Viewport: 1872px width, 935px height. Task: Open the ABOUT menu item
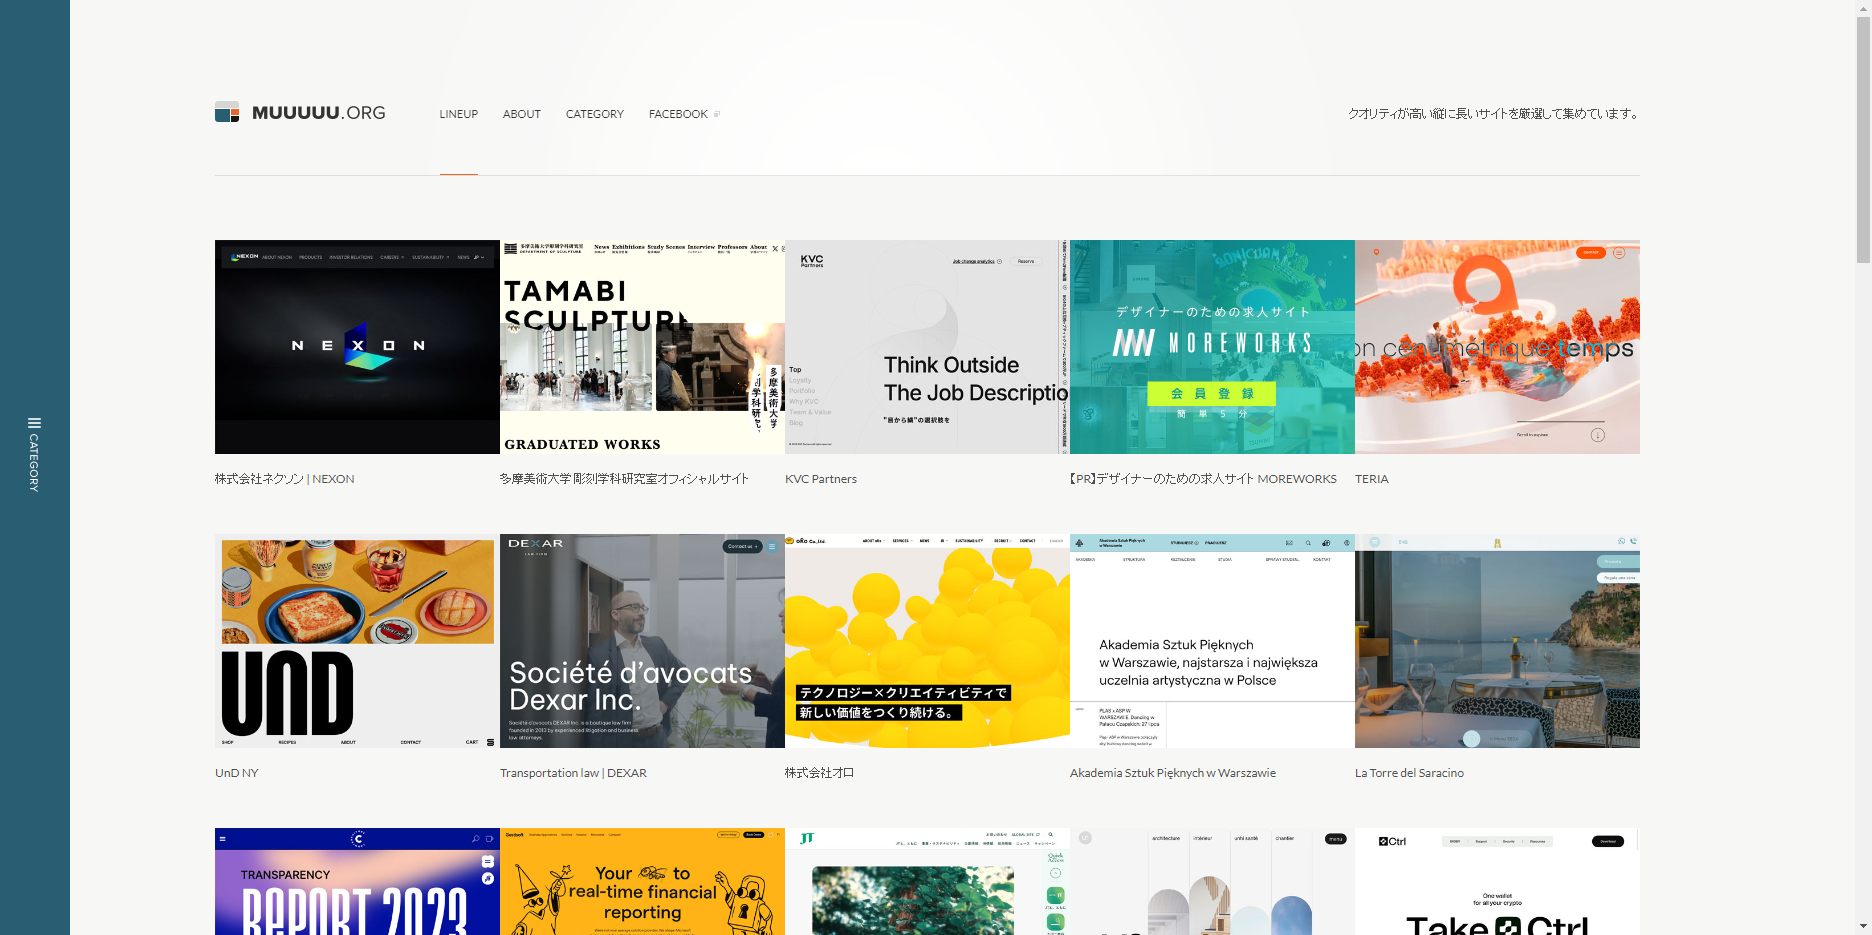(522, 114)
